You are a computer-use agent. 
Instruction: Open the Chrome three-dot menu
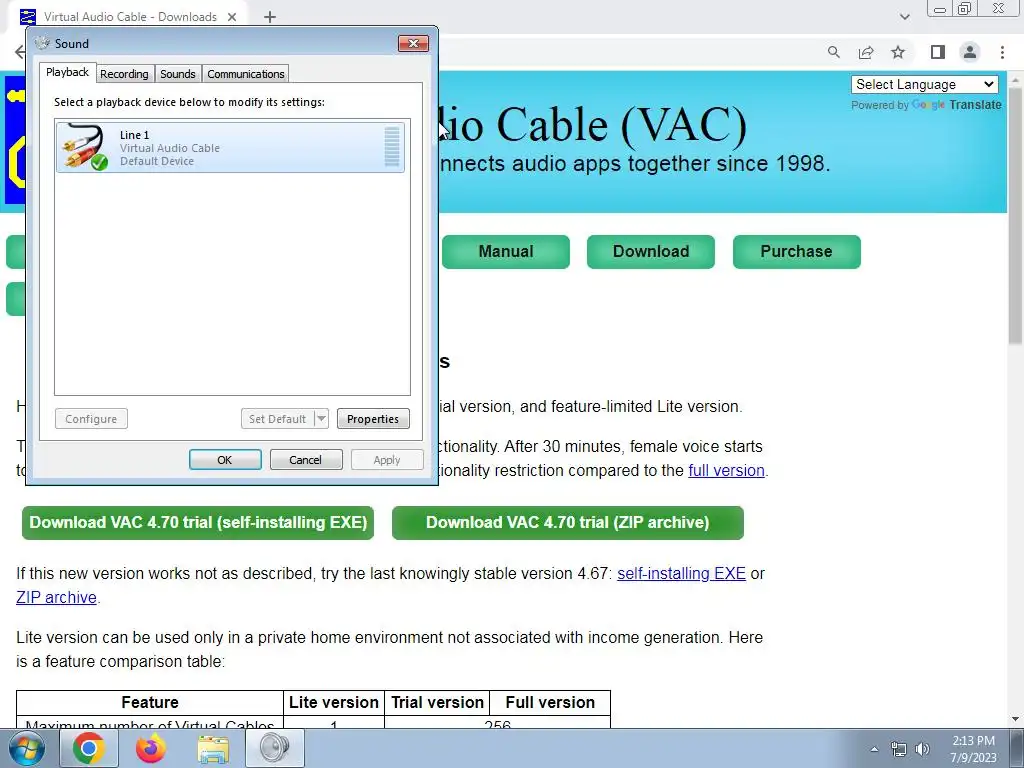1002,52
